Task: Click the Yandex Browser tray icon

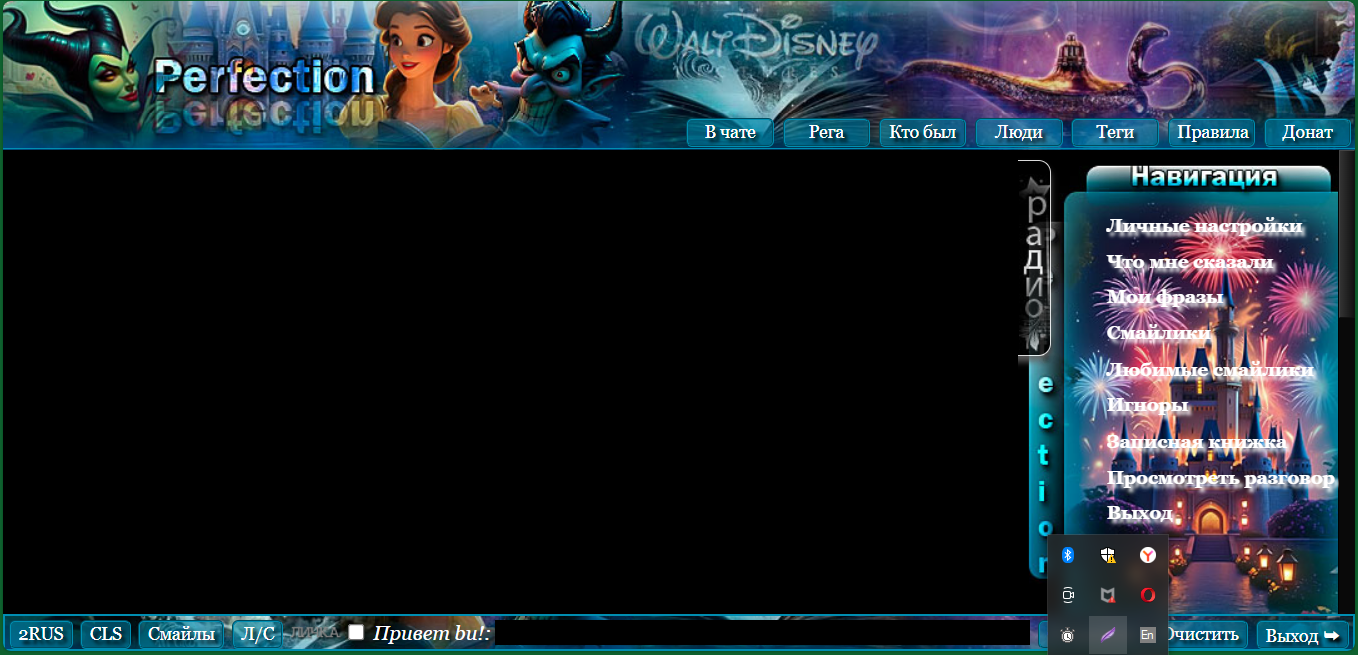Action: (x=1147, y=555)
